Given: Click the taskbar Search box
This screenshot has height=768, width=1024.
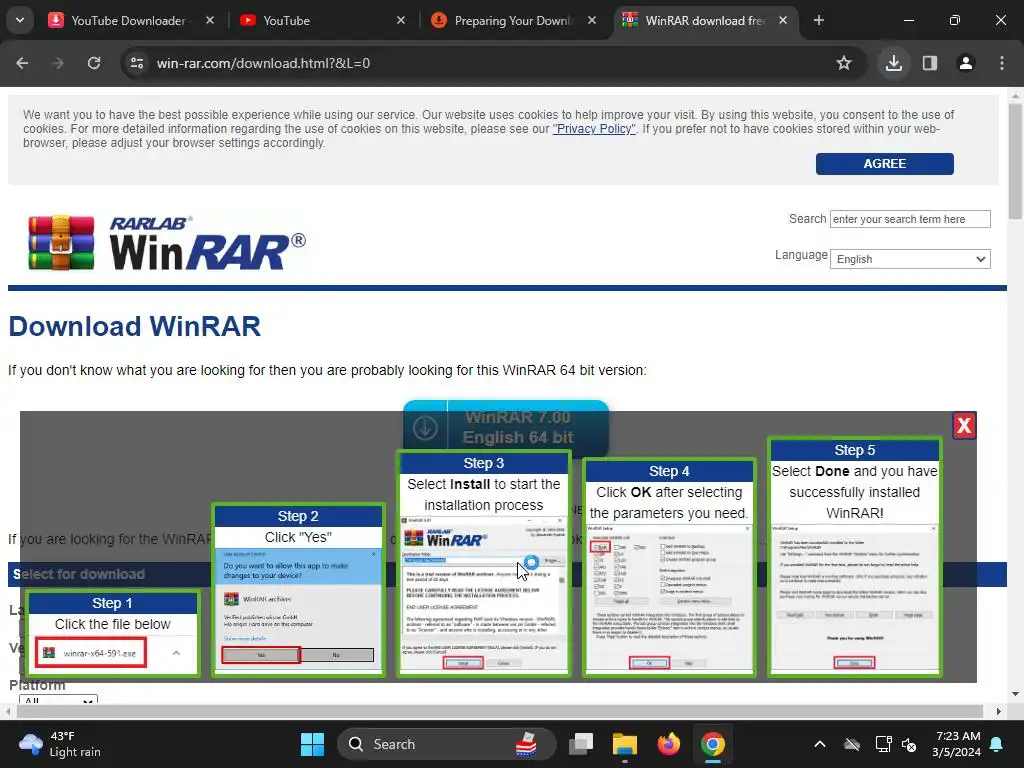Looking at the screenshot, I should 447,744.
